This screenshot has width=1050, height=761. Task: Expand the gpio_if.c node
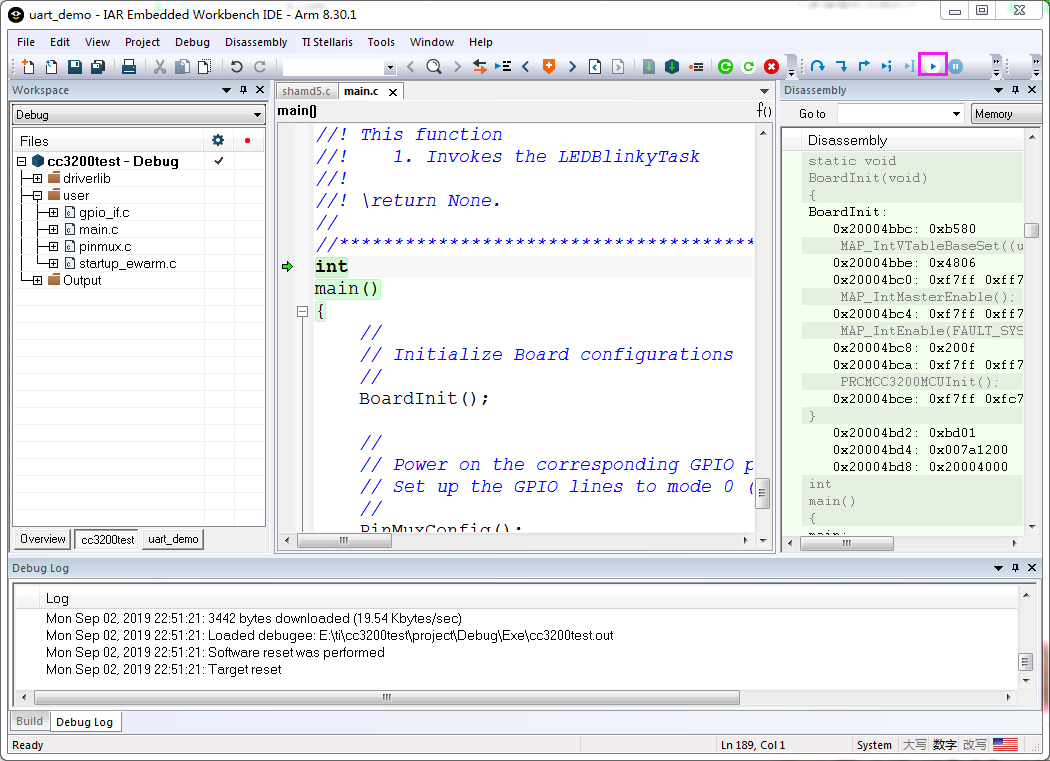(x=54, y=212)
